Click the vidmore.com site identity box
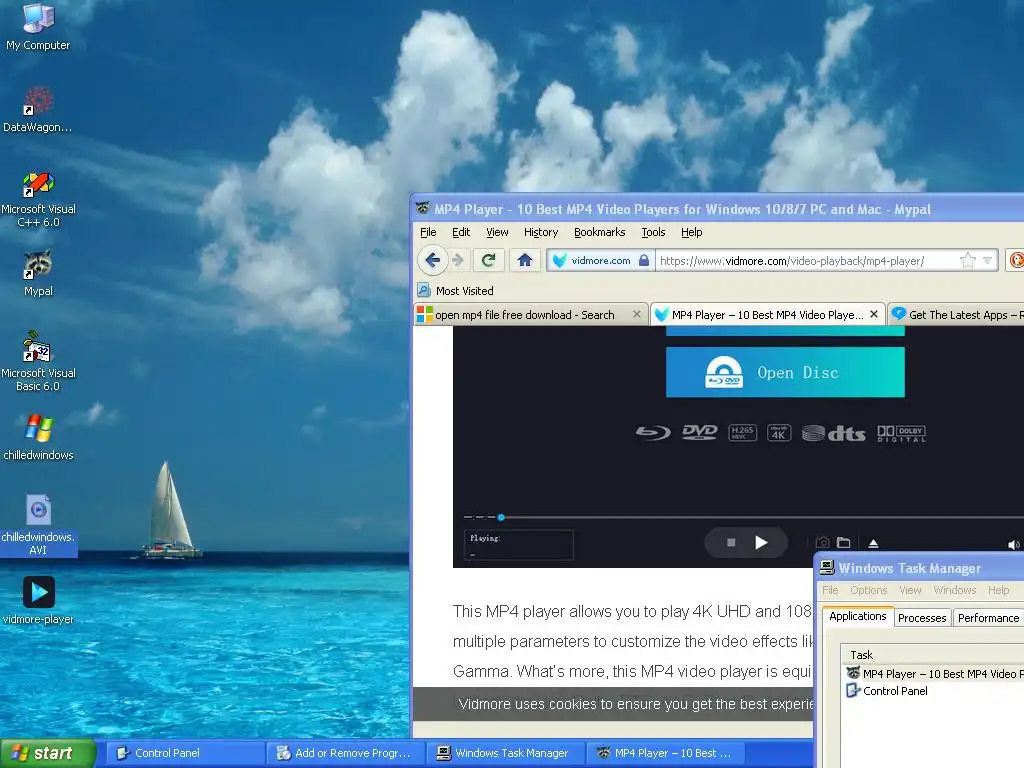The image size is (1024, 768). (601, 260)
